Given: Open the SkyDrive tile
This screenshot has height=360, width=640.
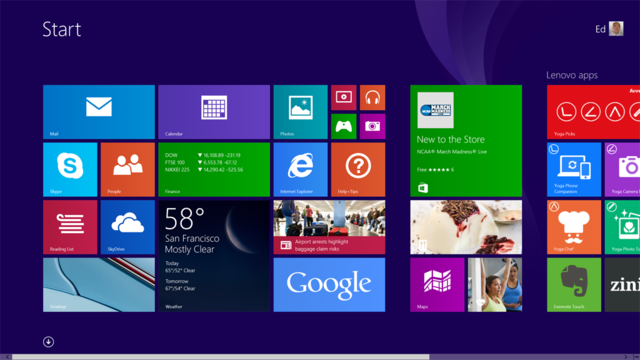Looking at the screenshot, I should pyautogui.click(x=128, y=227).
